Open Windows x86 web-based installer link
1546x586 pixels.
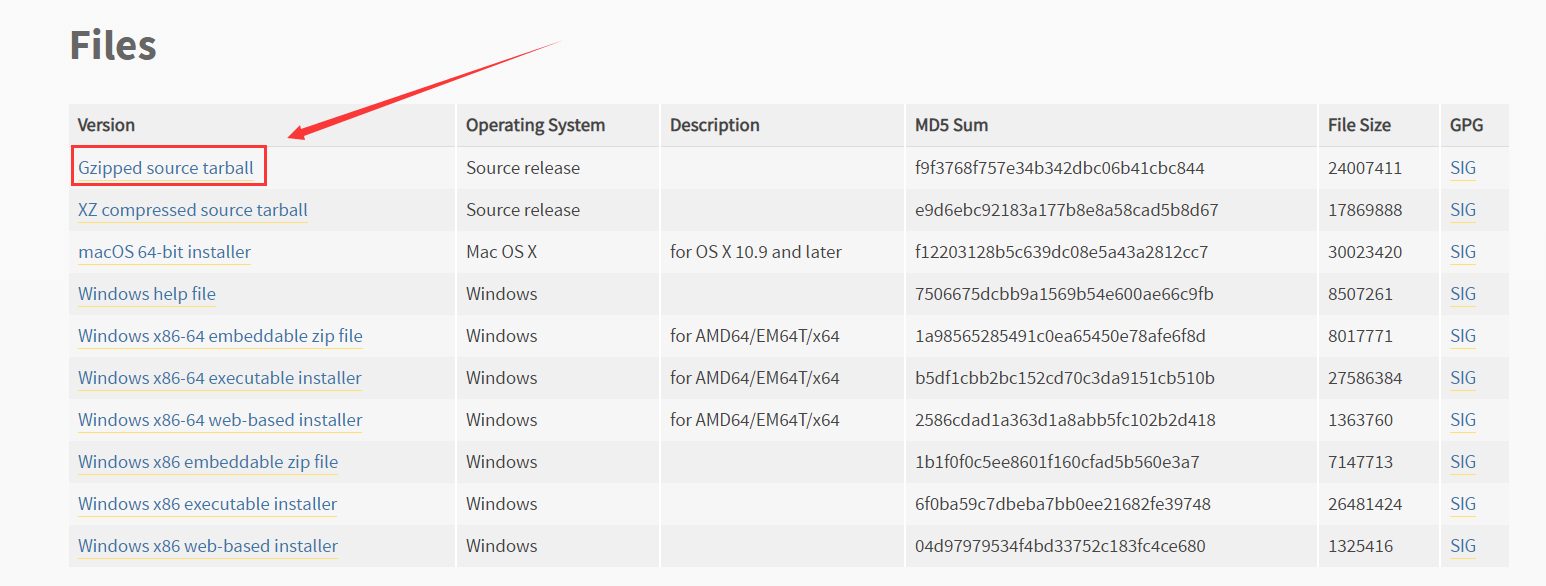tap(208, 546)
